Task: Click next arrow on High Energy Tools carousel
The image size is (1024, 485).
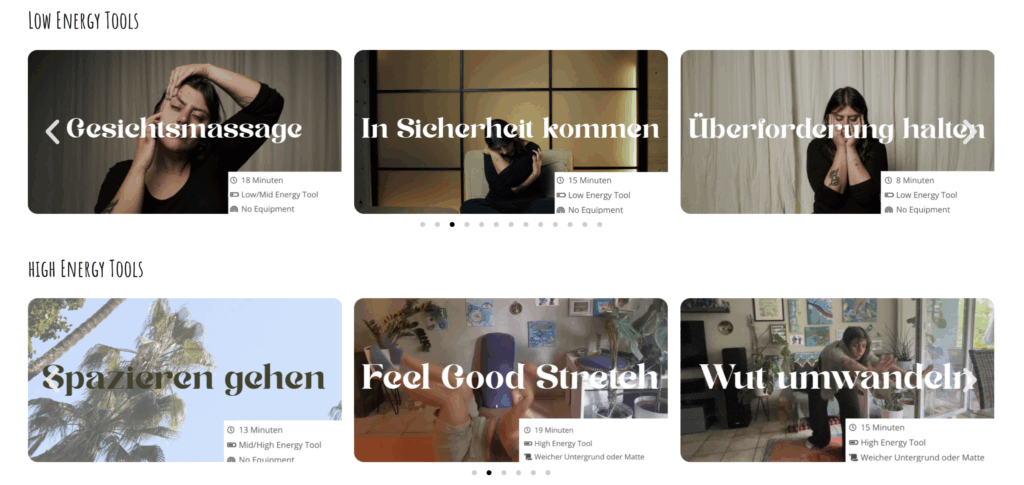Action: pos(970,380)
